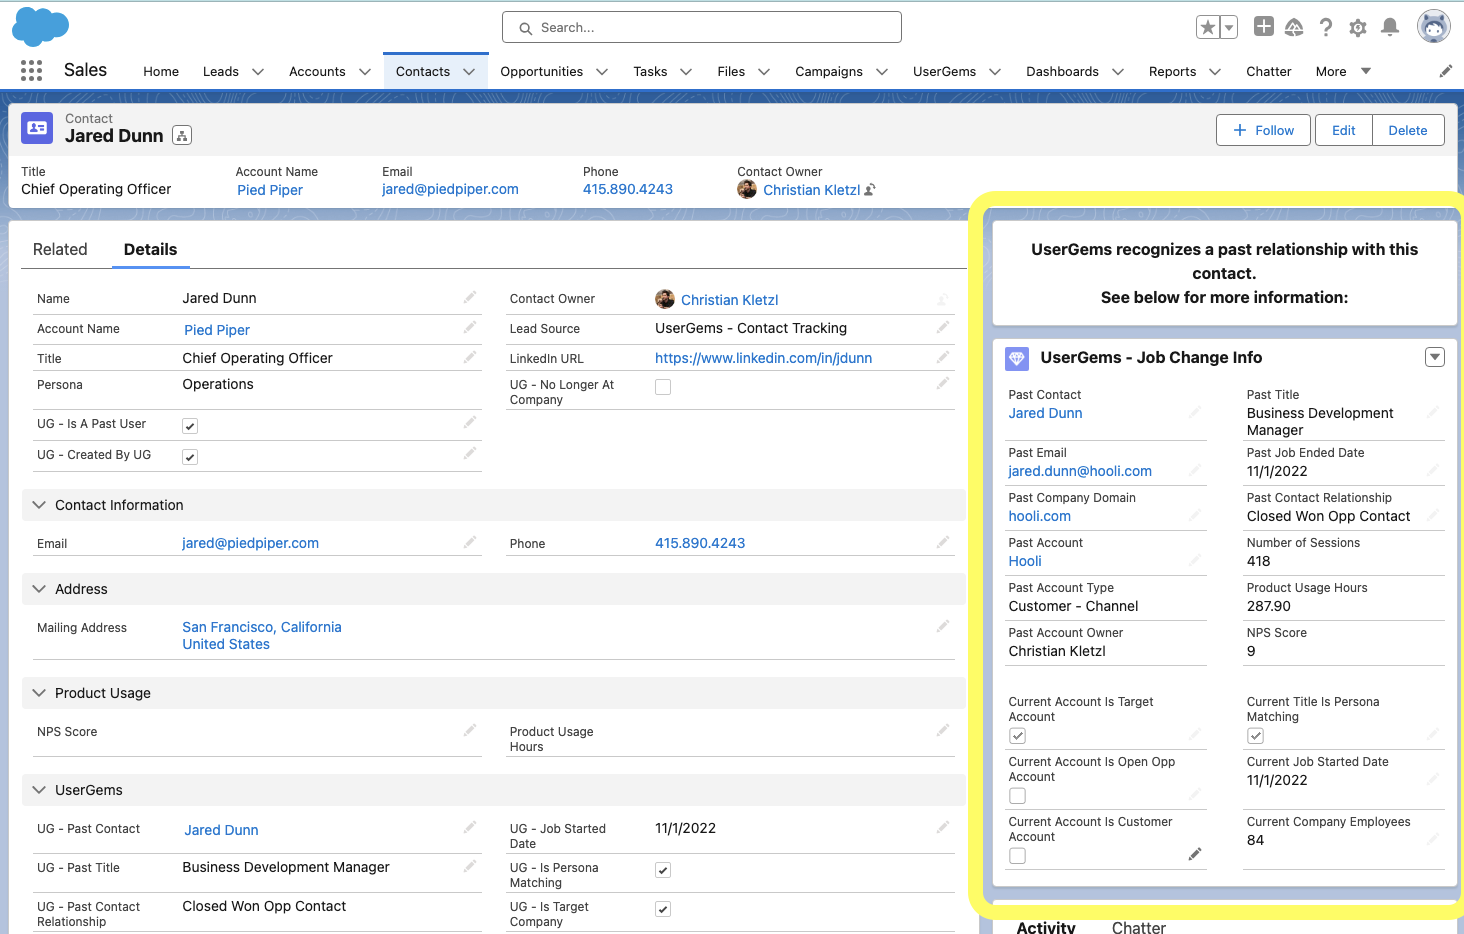Open the Notifications bell icon
The image size is (1464, 934).
pos(1390,27)
